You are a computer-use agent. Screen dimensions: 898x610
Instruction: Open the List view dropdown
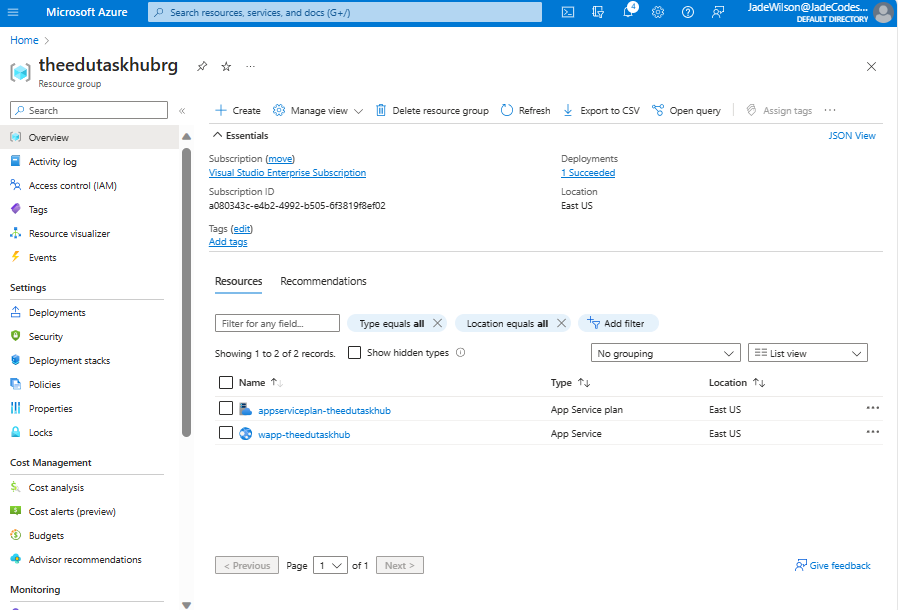[804, 352]
